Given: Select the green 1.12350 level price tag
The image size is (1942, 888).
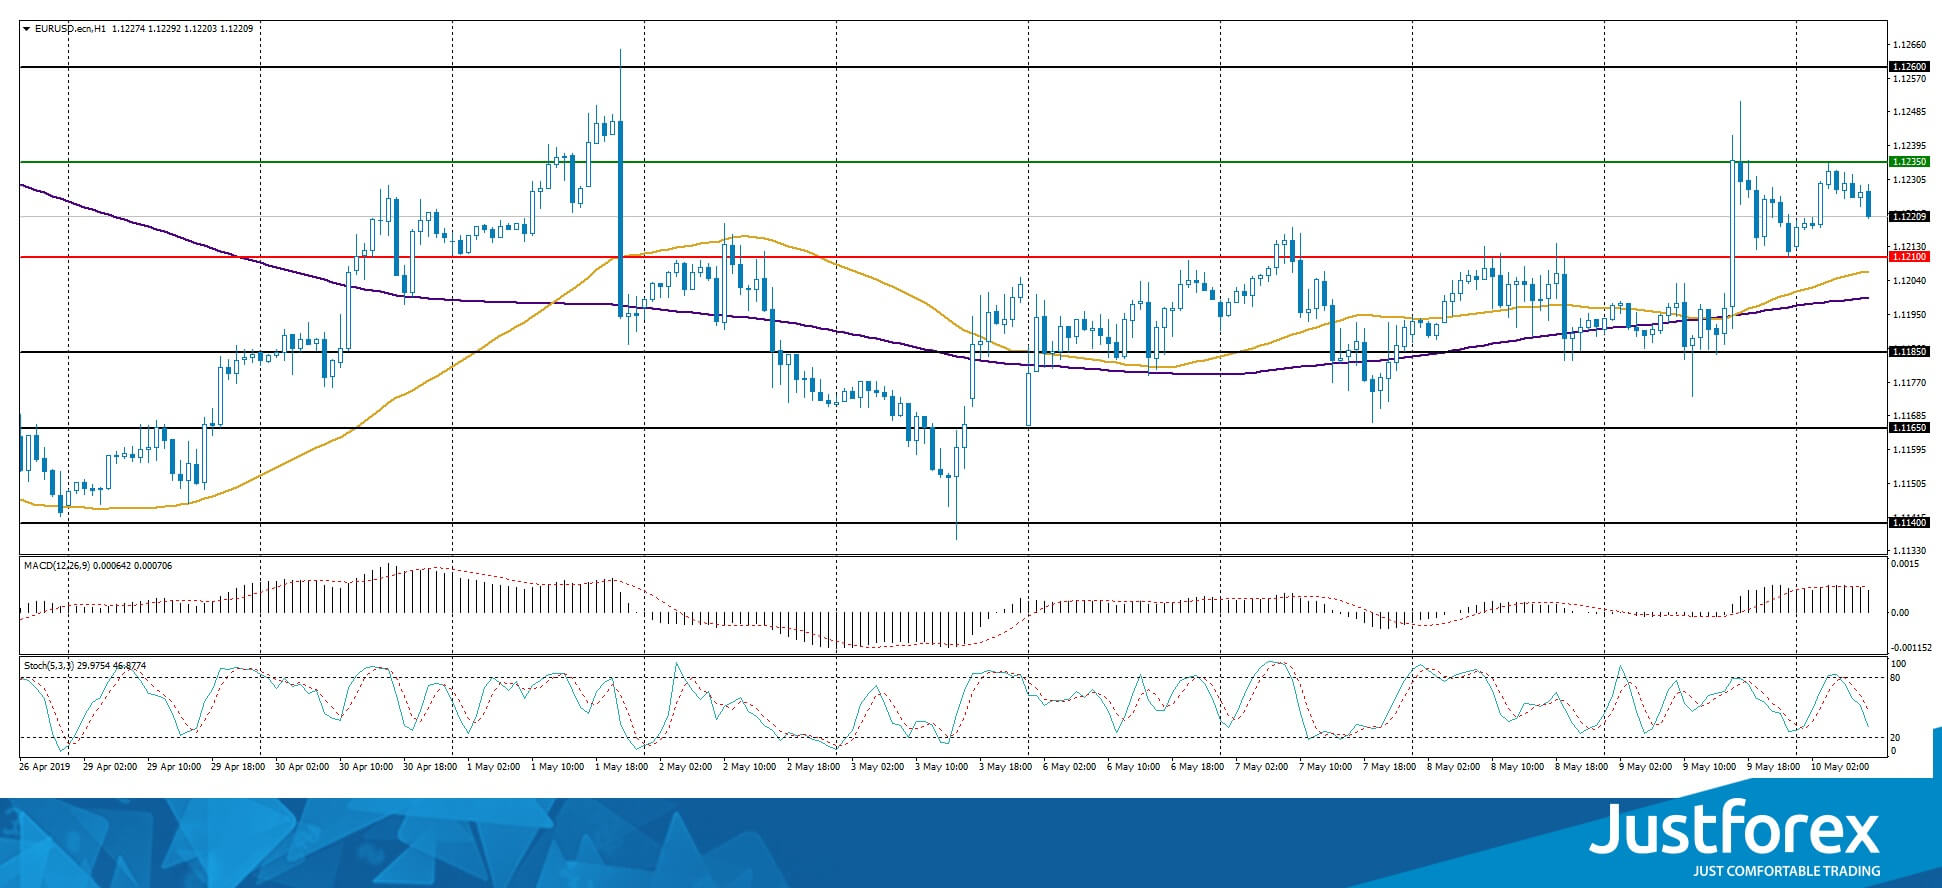Looking at the screenshot, I should 1909,162.
